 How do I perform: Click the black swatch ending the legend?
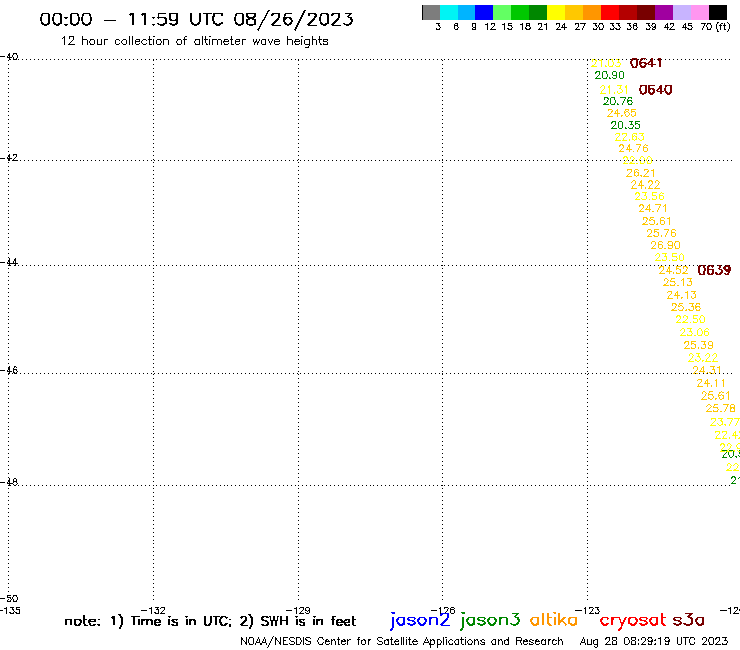718,12
